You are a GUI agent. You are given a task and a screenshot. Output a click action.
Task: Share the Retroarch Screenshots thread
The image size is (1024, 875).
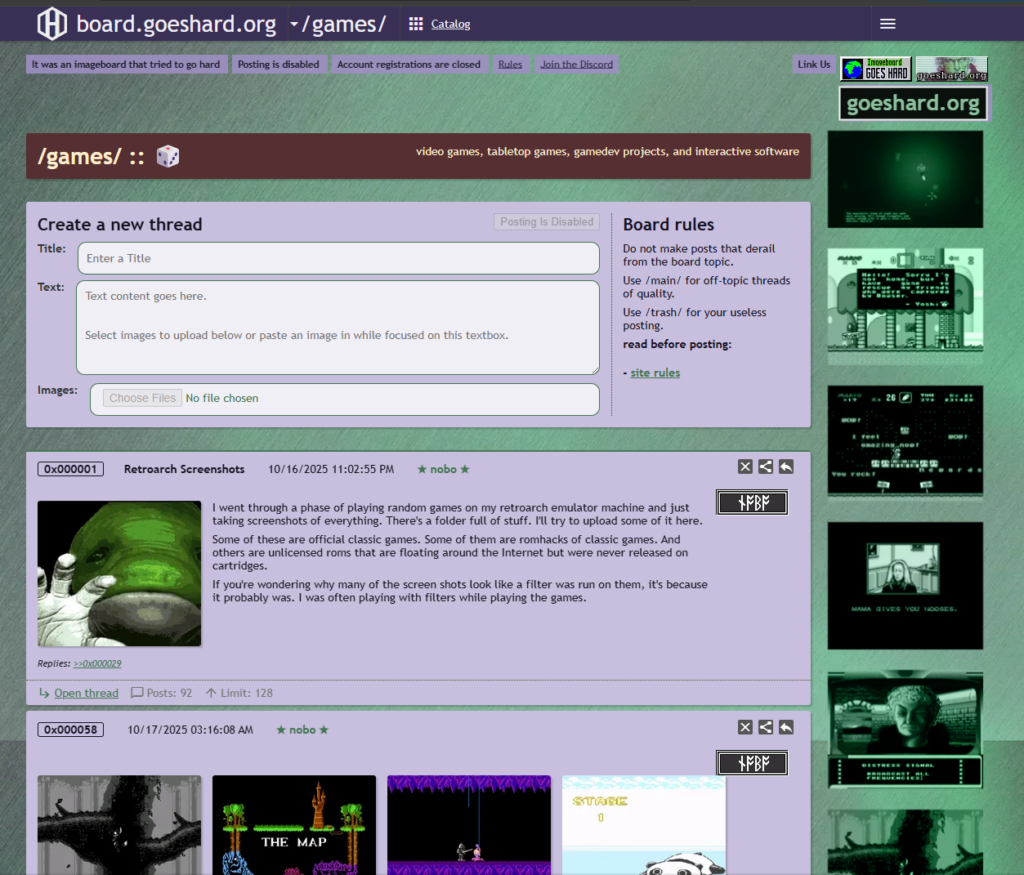point(765,466)
